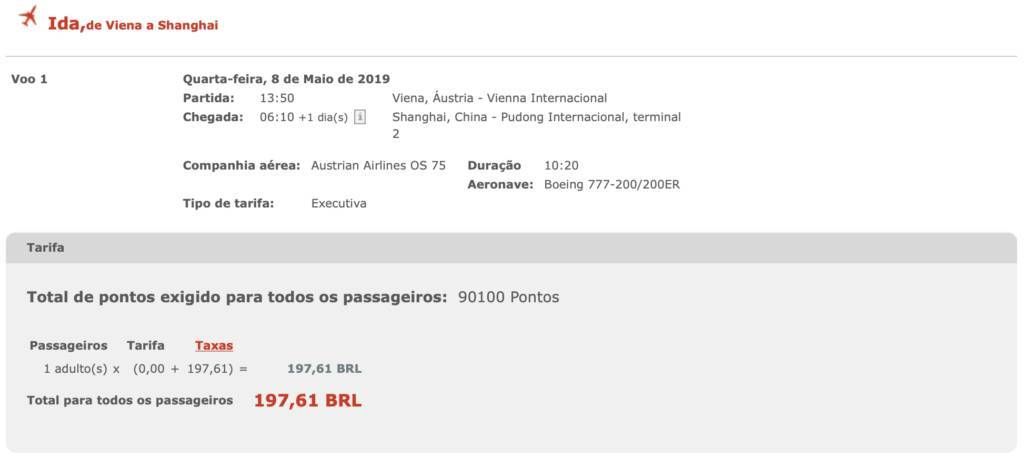The height and width of the screenshot is (456, 1024).
Task: Click the Voo 1 label
Action: [x=29, y=79]
